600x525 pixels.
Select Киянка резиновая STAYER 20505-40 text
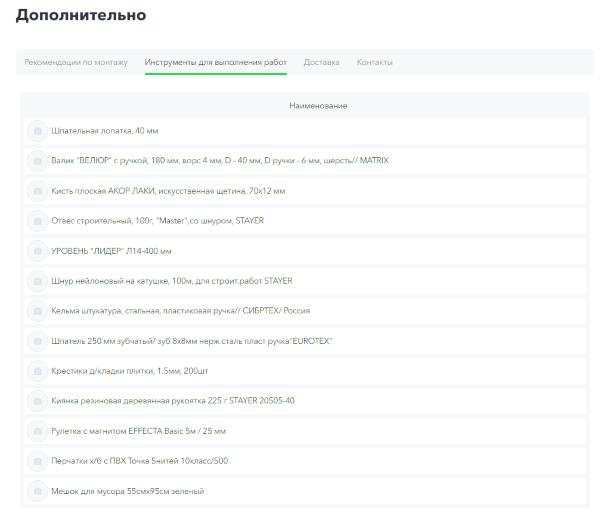click(x=173, y=401)
